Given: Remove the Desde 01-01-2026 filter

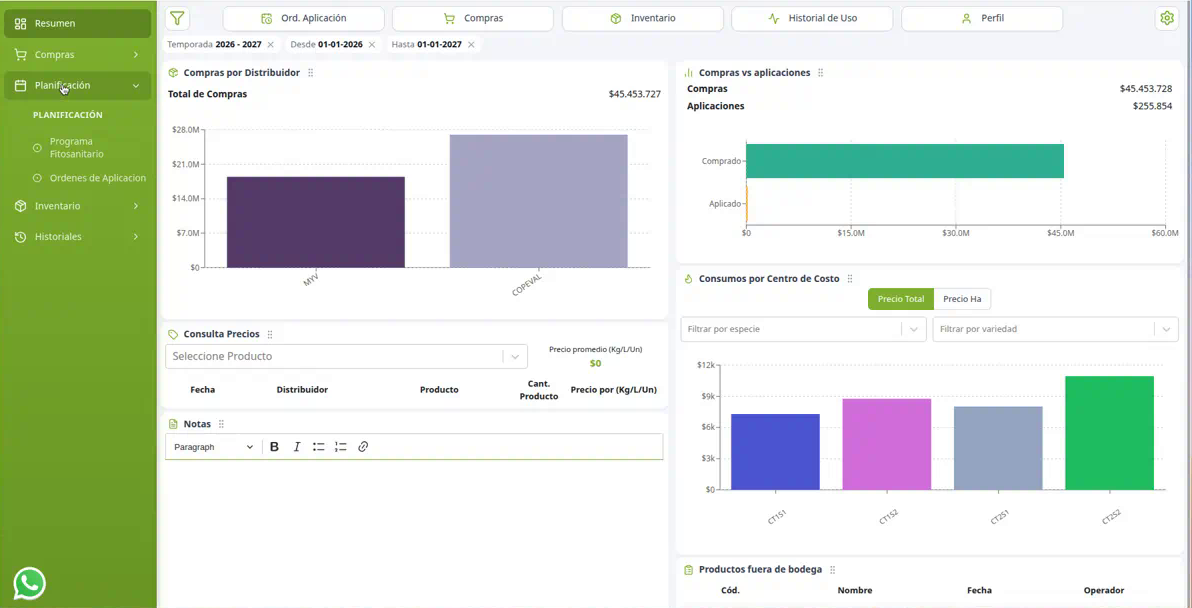Looking at the screenshot, I should click(x=372, y=45).
